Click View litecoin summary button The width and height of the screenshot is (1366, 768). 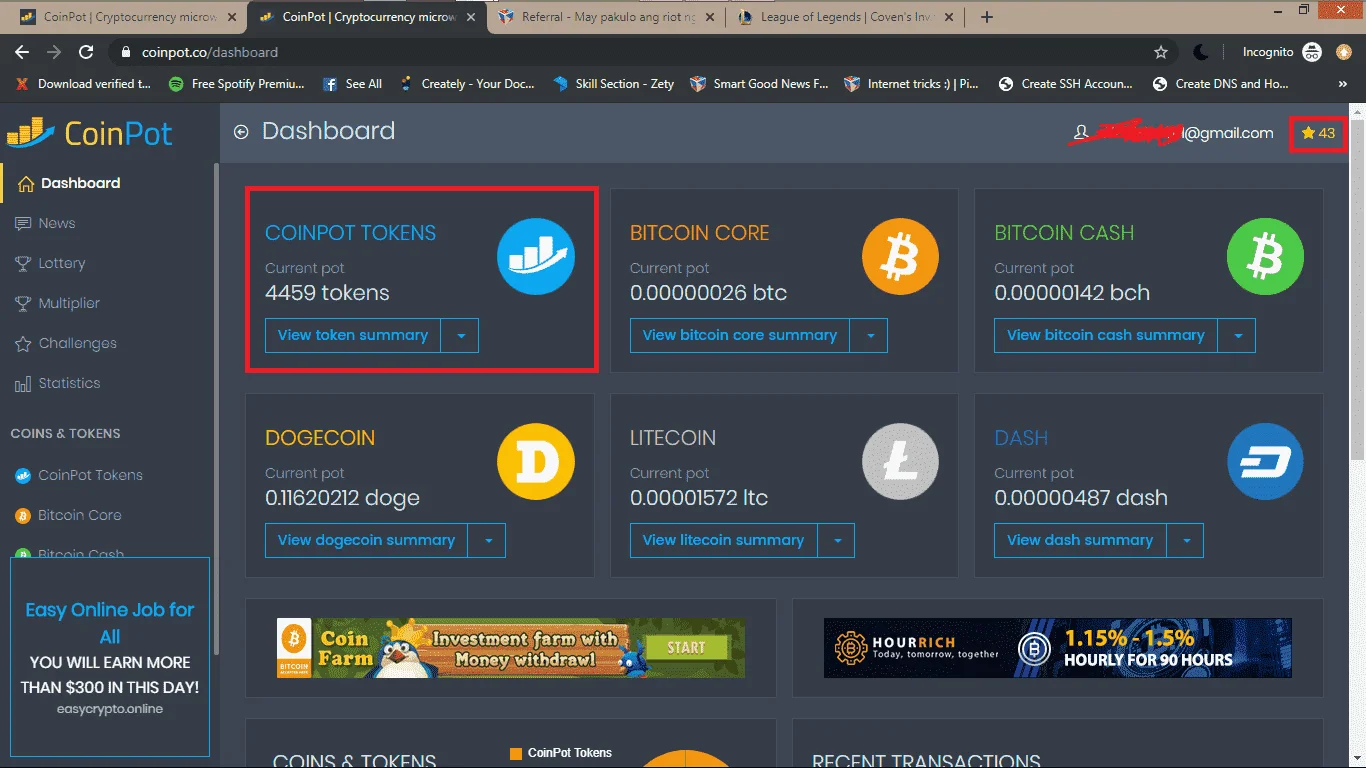click(x=723, y=540)
